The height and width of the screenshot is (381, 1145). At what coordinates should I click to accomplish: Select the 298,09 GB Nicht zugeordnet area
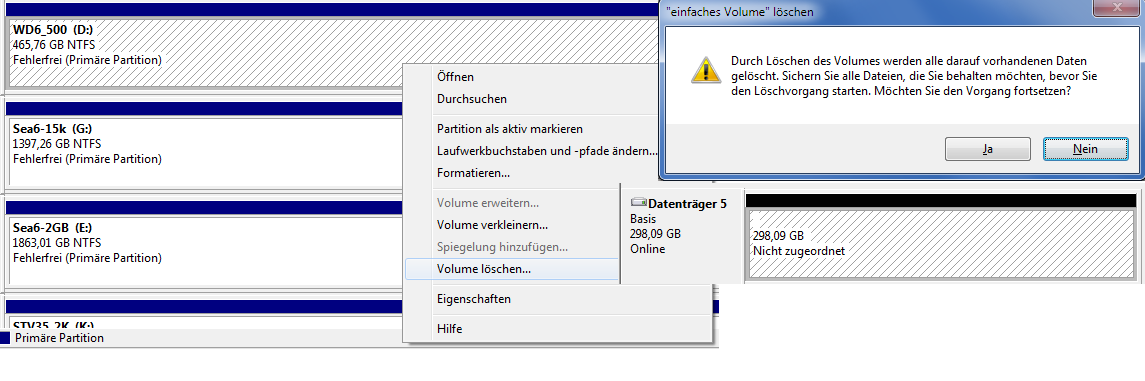tap(941, 243)
